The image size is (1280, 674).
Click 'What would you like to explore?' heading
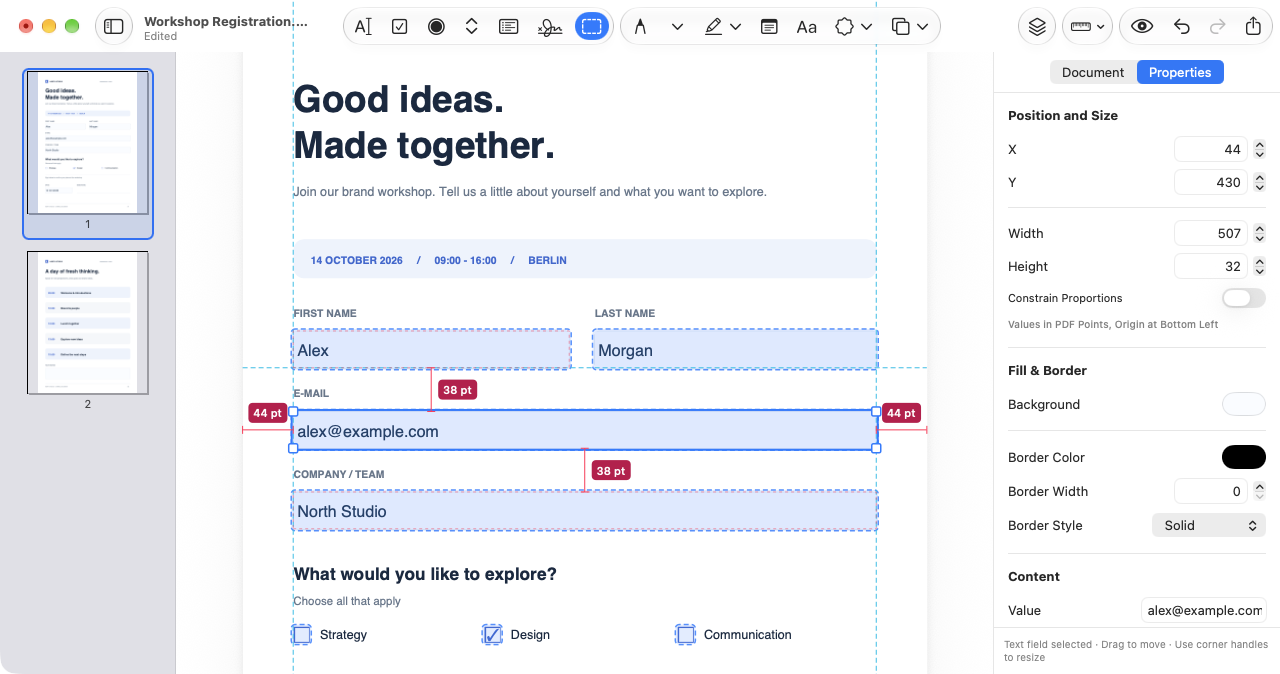point(425,574)
